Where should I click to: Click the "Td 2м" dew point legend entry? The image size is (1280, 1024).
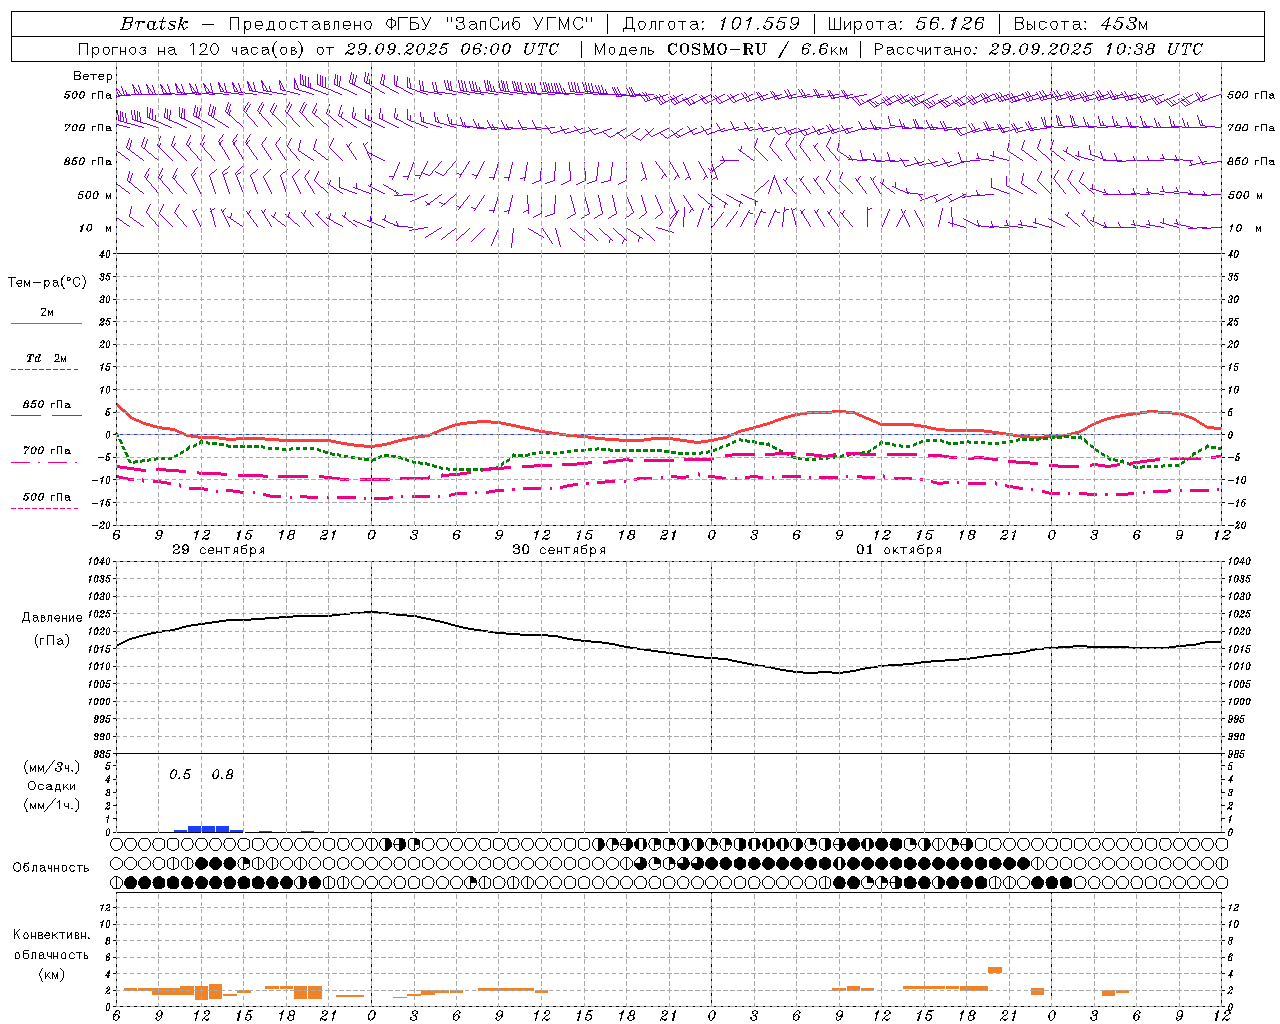[46, 358]
